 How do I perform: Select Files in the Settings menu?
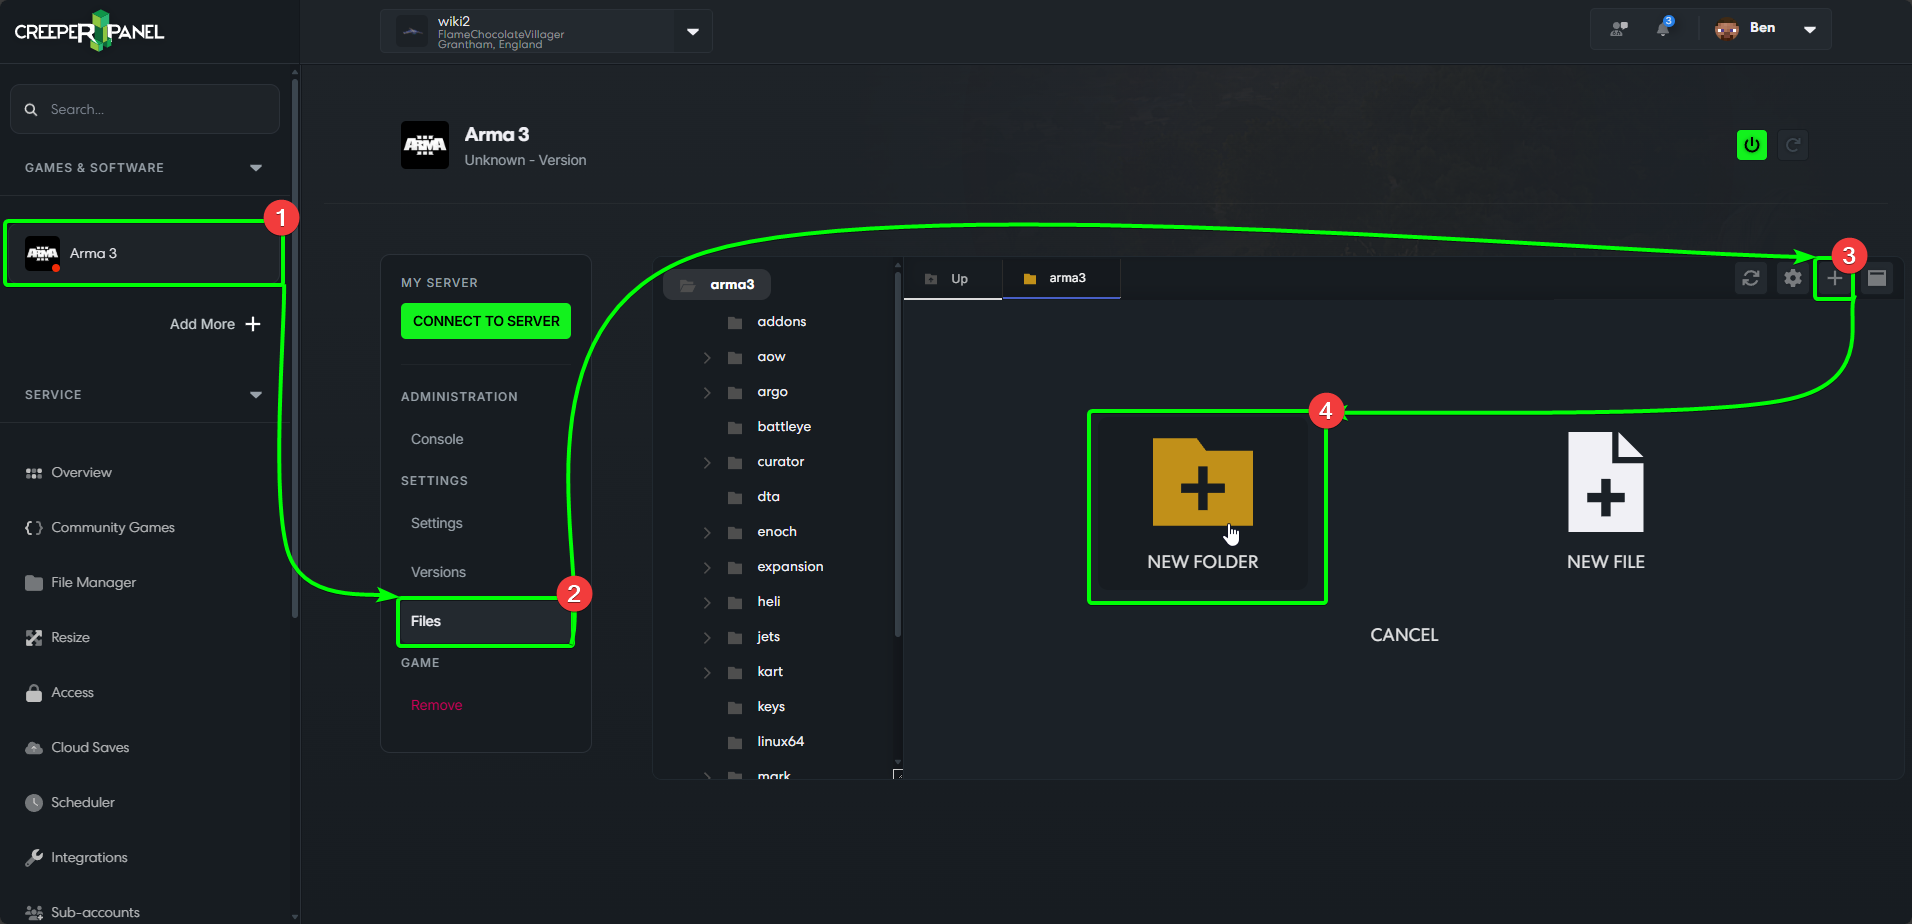[425, 621]
